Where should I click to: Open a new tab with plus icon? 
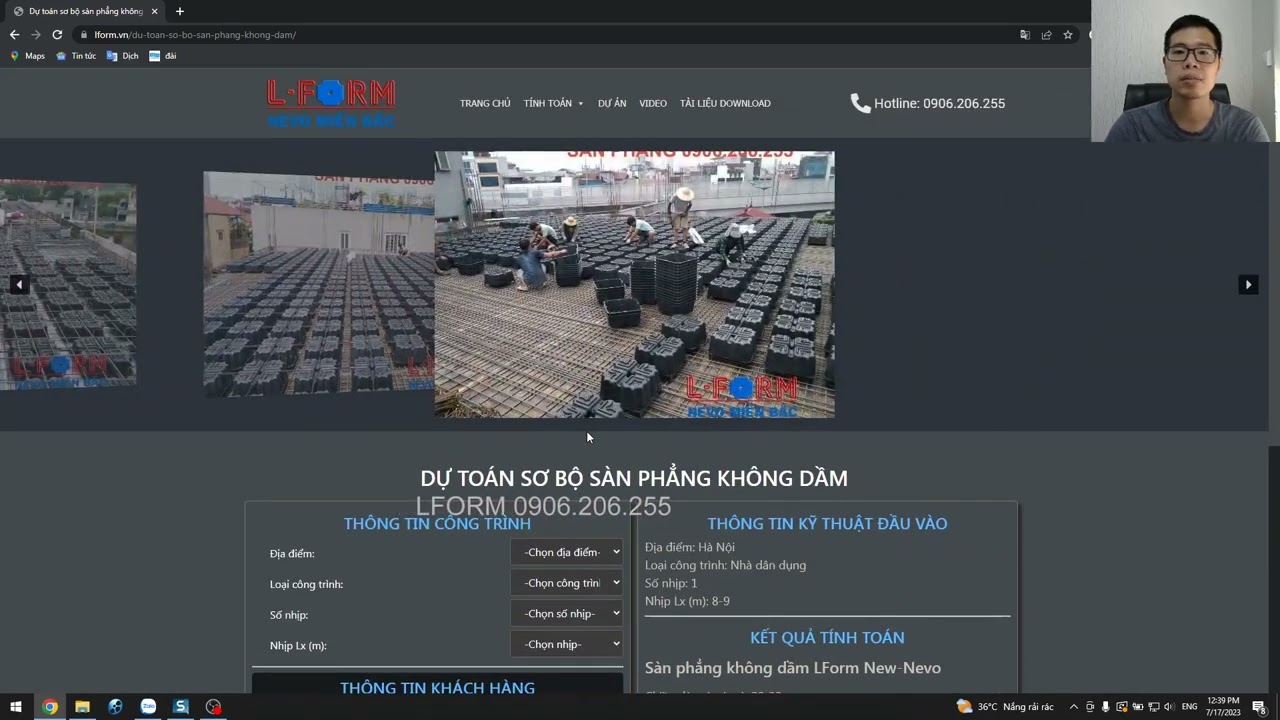click(x=180, y=11)
